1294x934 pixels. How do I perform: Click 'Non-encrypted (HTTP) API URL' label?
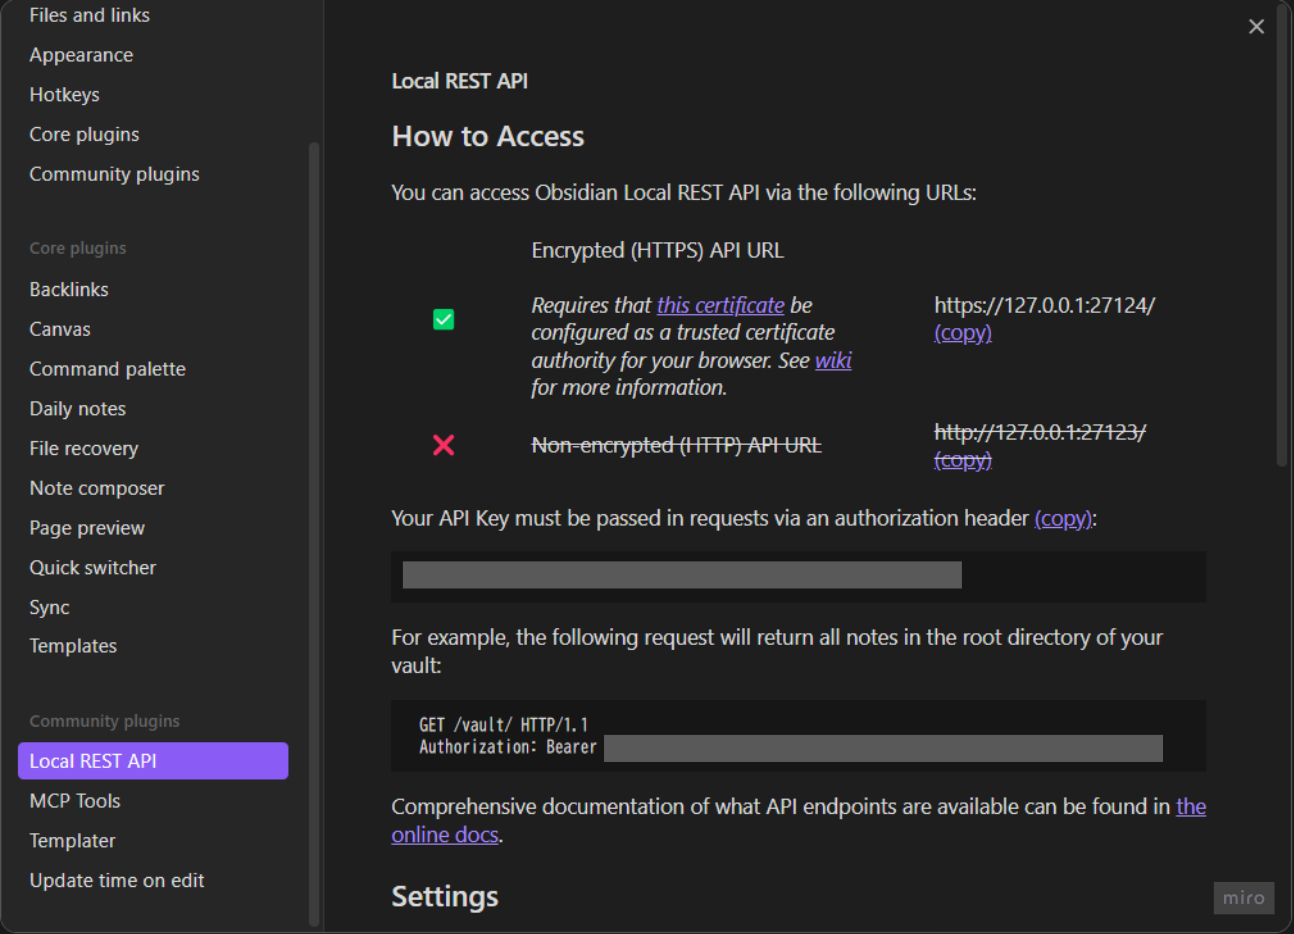coord(676,445)
